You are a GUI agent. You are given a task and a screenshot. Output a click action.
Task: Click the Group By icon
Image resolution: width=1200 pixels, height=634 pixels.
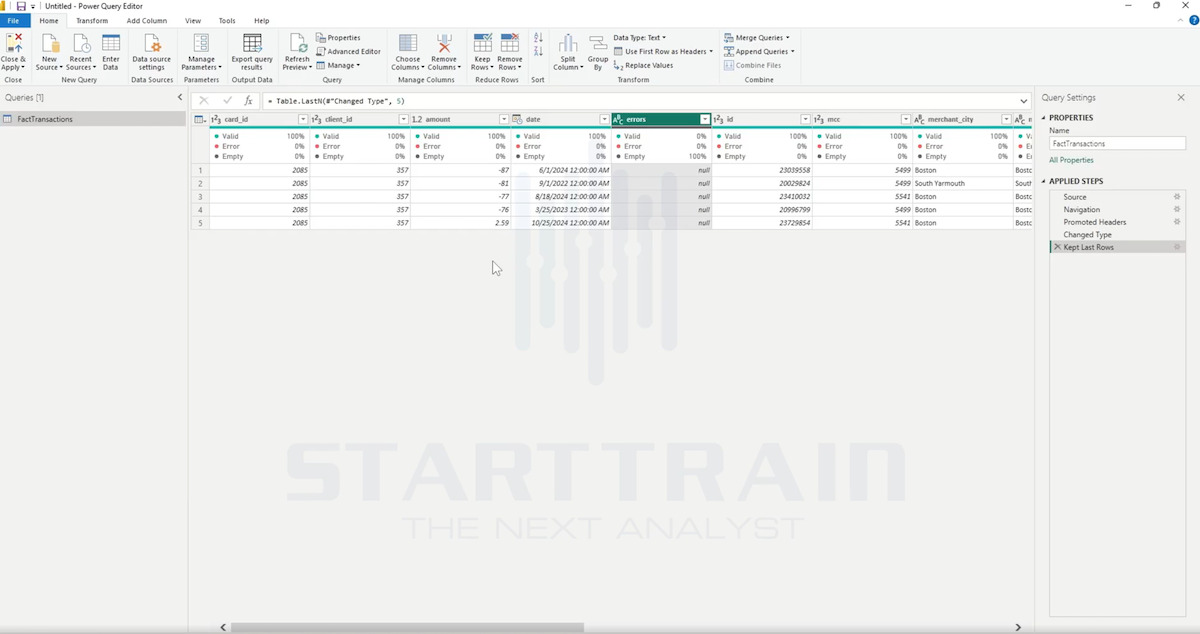coord(598,43)
